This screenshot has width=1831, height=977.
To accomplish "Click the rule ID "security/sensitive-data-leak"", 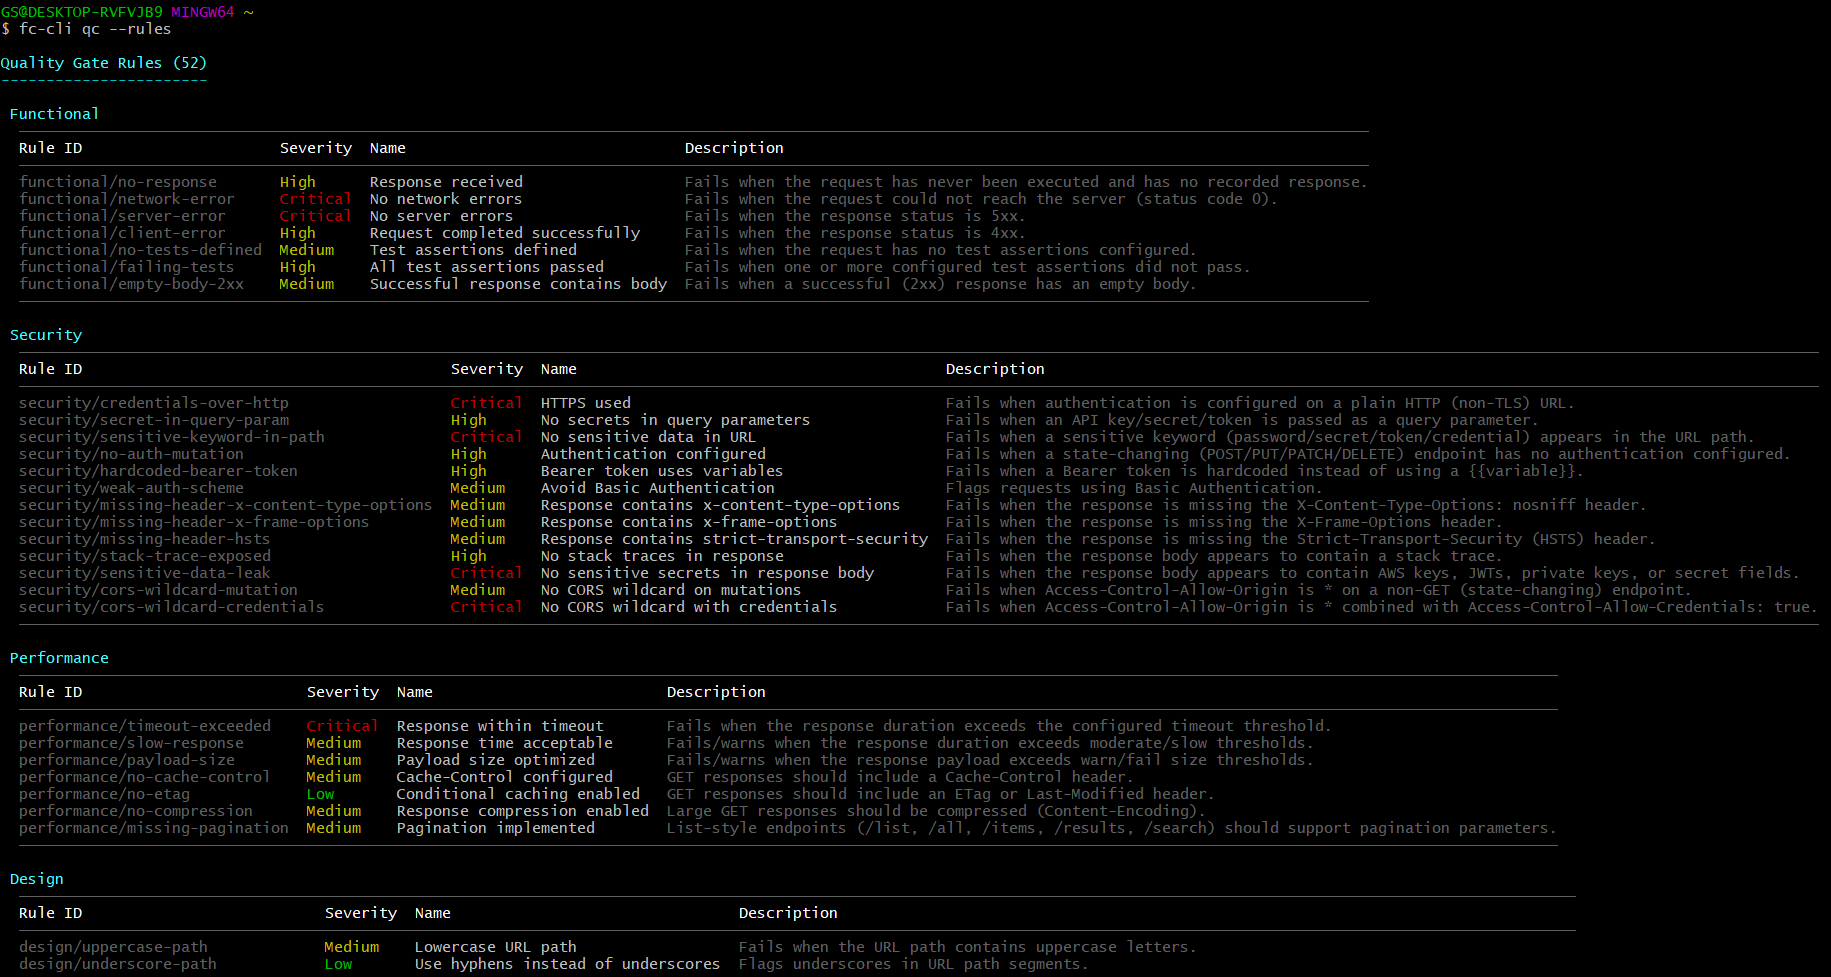I will pos(145,573).
